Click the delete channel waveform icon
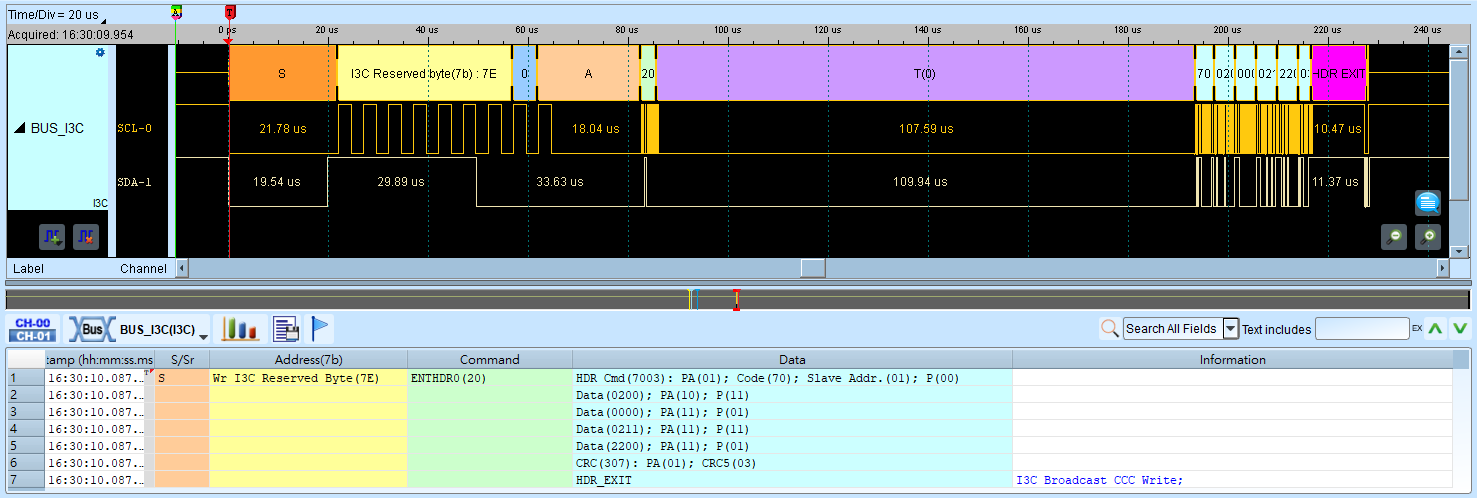 point(86,237)
